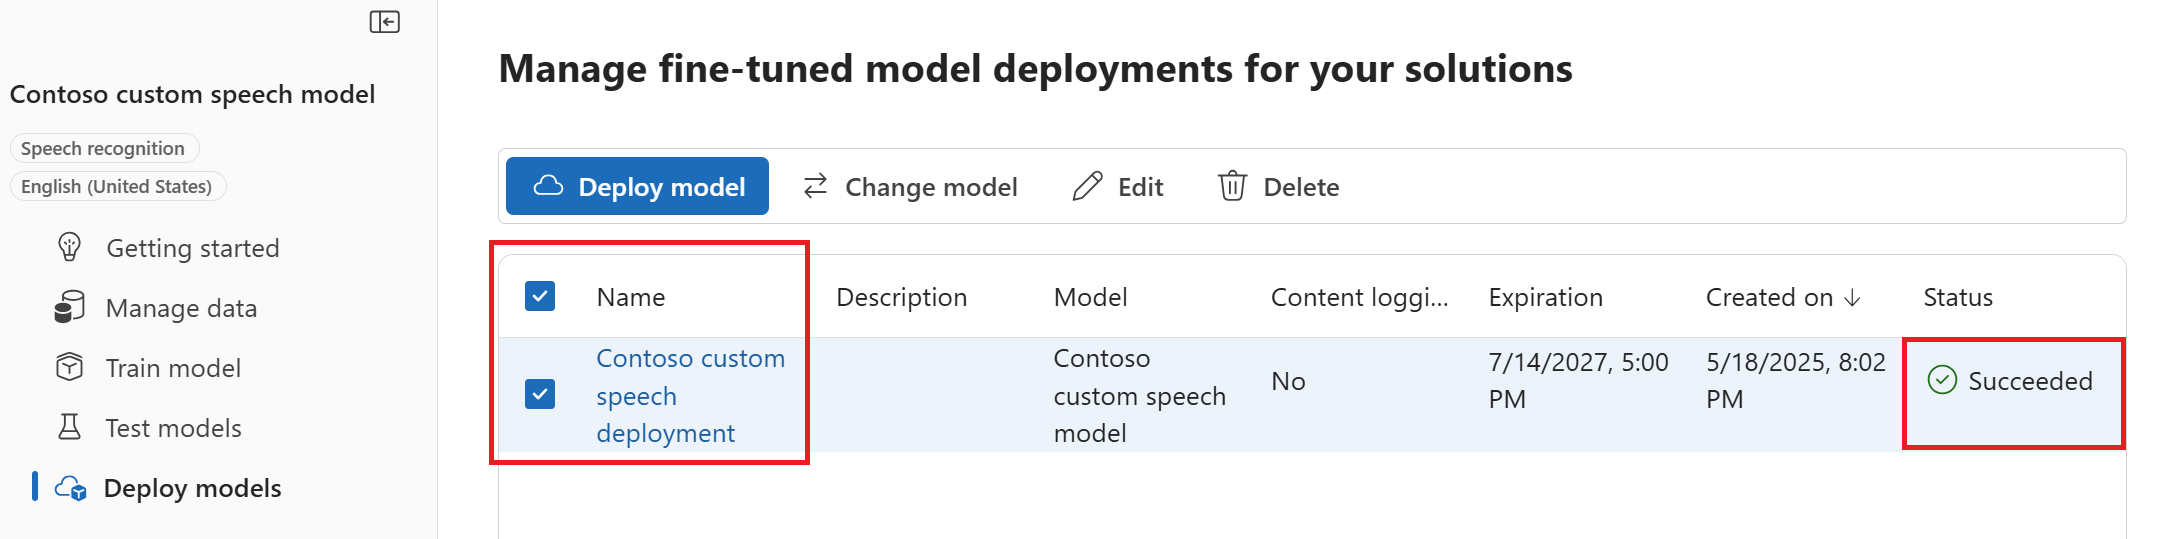Click the Content logging column header
This screenshot has height=539, width=2159.
tap(1358, 298)
